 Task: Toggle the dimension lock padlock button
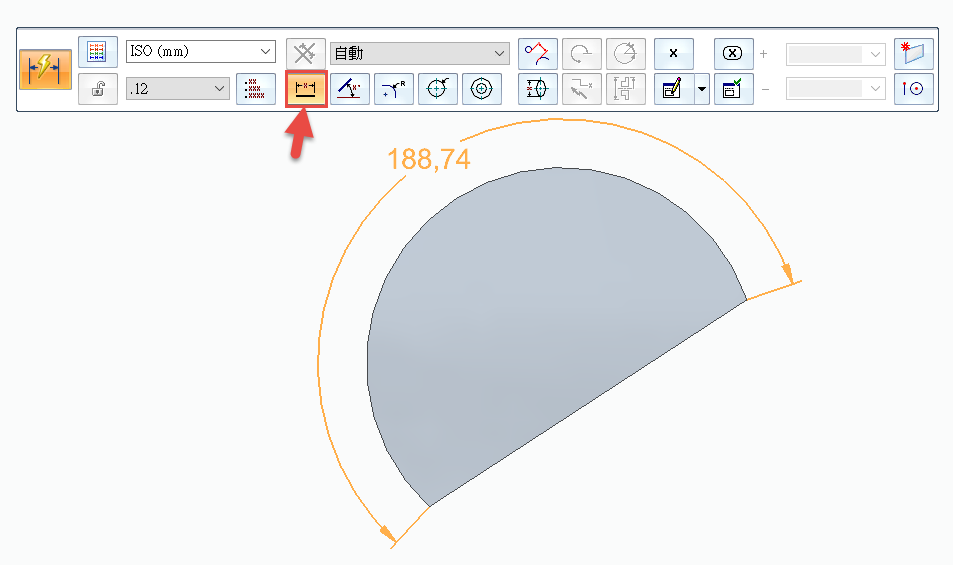coord(97,89)
